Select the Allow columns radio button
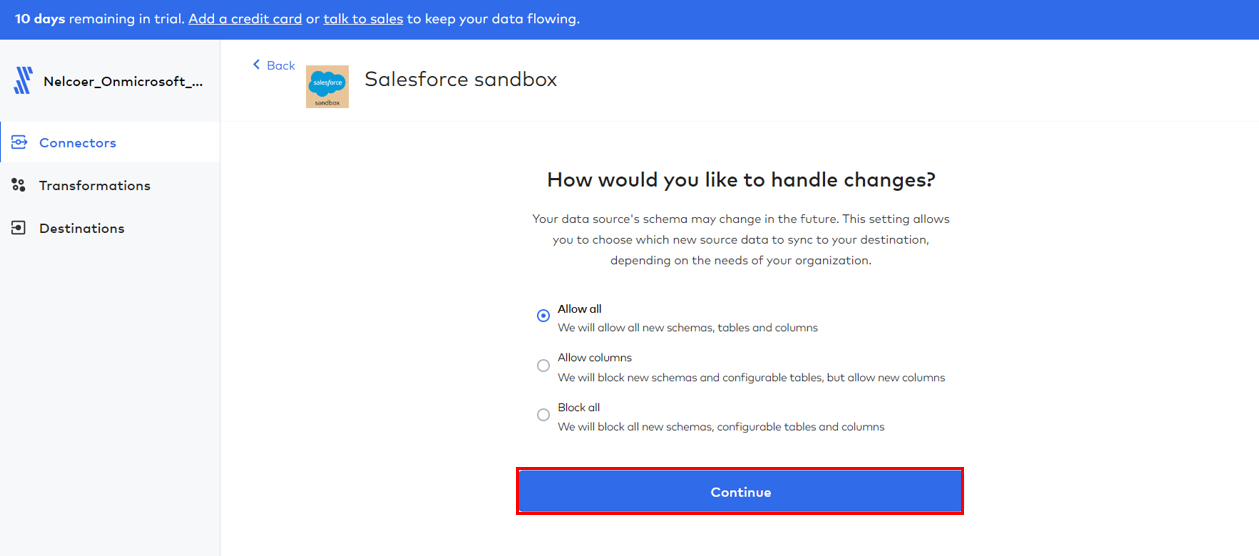Image resolution: width=1259 pixels, height=556 pixels. [543, 366]
